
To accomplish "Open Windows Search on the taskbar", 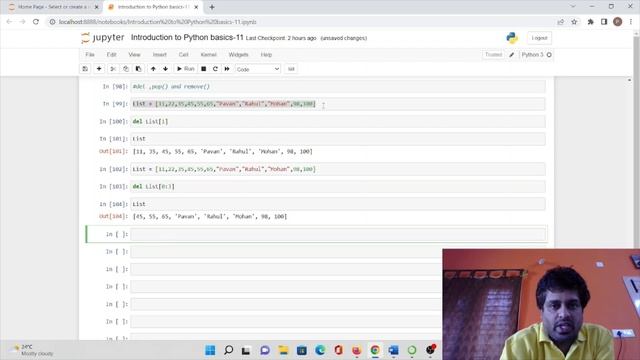I will coord(229,350).
